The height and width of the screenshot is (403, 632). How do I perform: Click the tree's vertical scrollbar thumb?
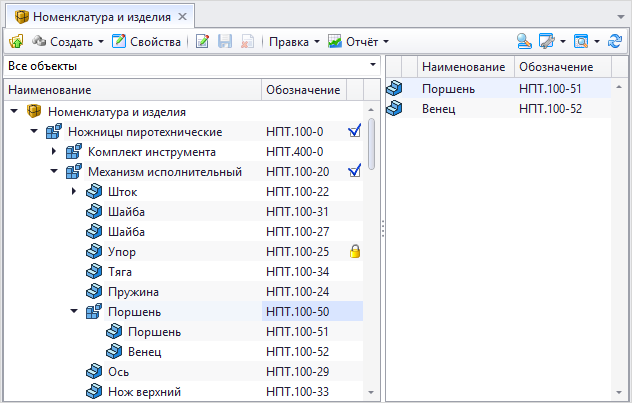pos(371,145)
